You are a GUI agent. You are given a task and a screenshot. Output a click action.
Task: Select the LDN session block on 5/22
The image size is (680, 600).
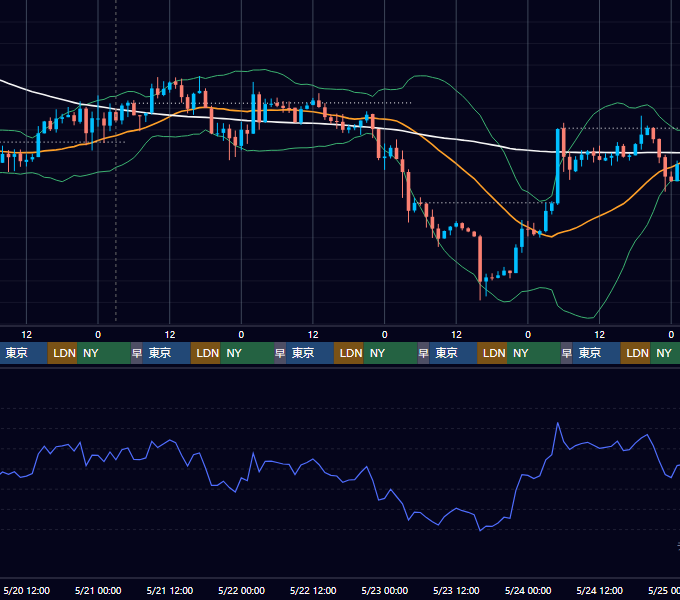point(349,353)
